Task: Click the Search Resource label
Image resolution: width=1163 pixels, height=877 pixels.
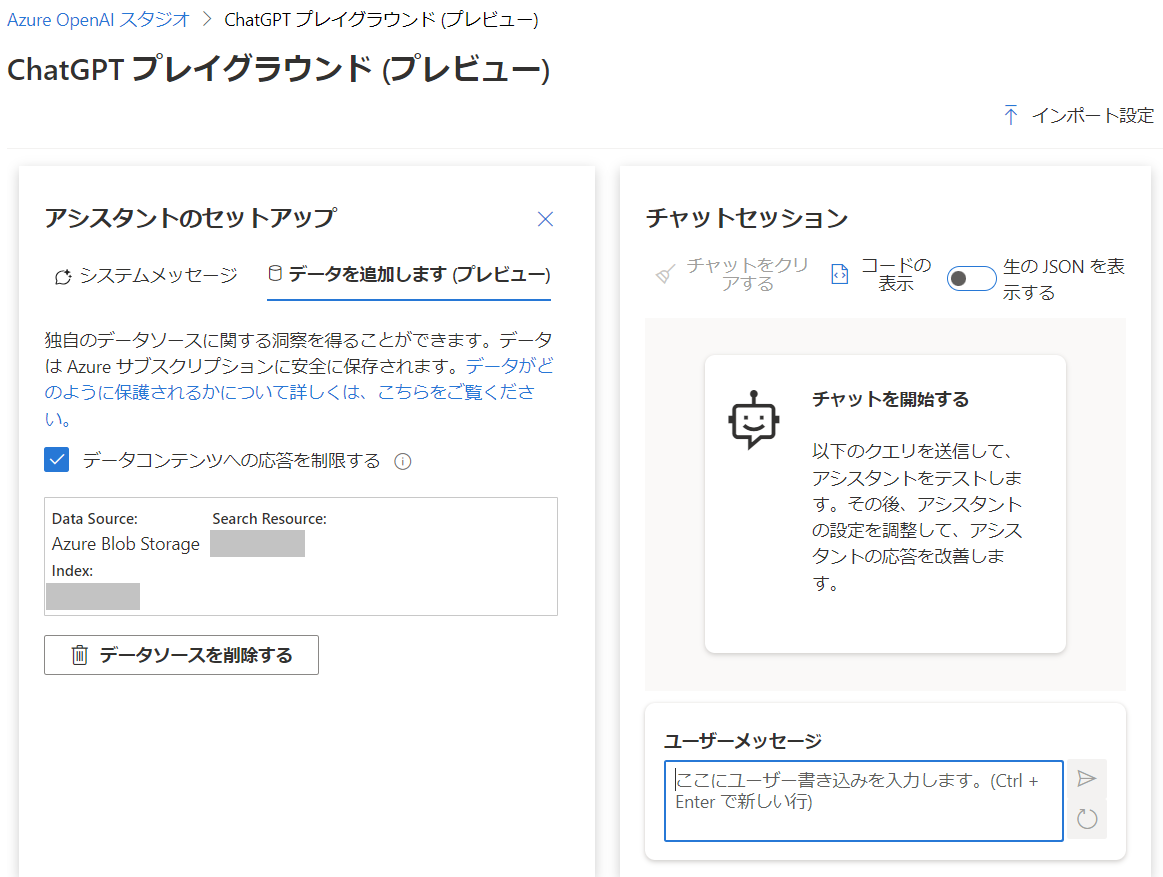Action: 269,519
